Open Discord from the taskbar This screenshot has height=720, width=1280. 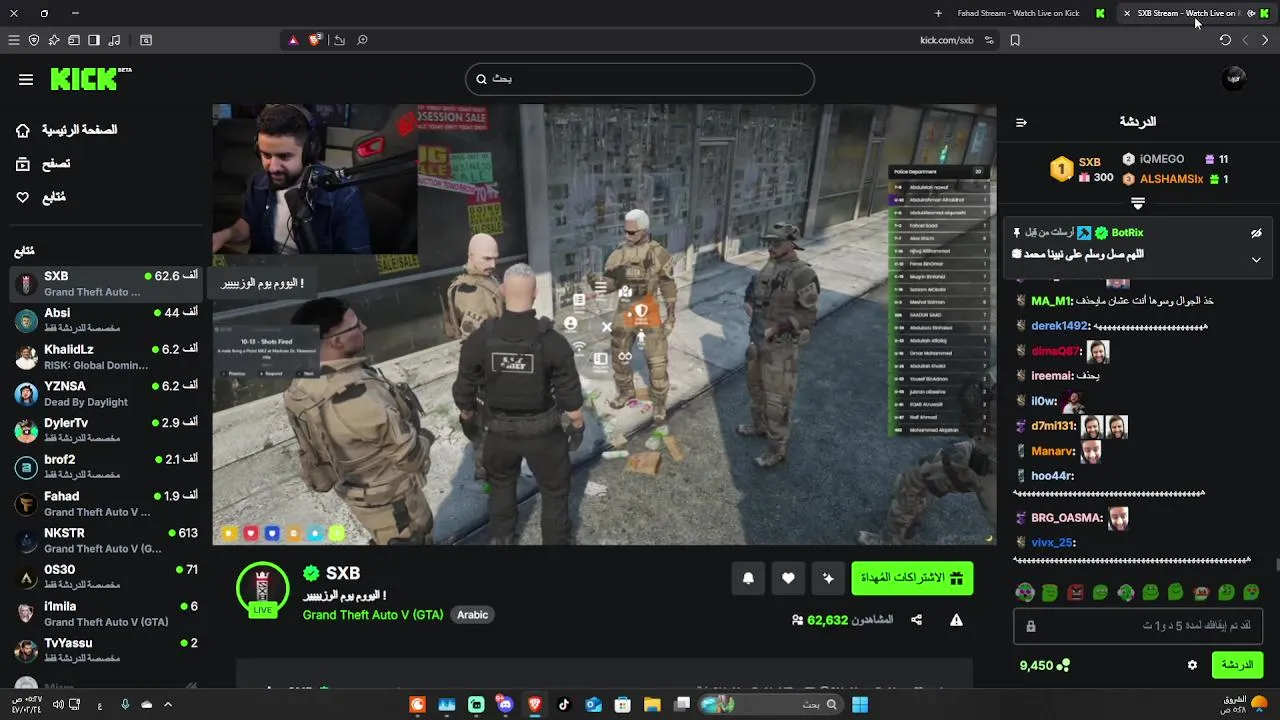pos(505,705)
